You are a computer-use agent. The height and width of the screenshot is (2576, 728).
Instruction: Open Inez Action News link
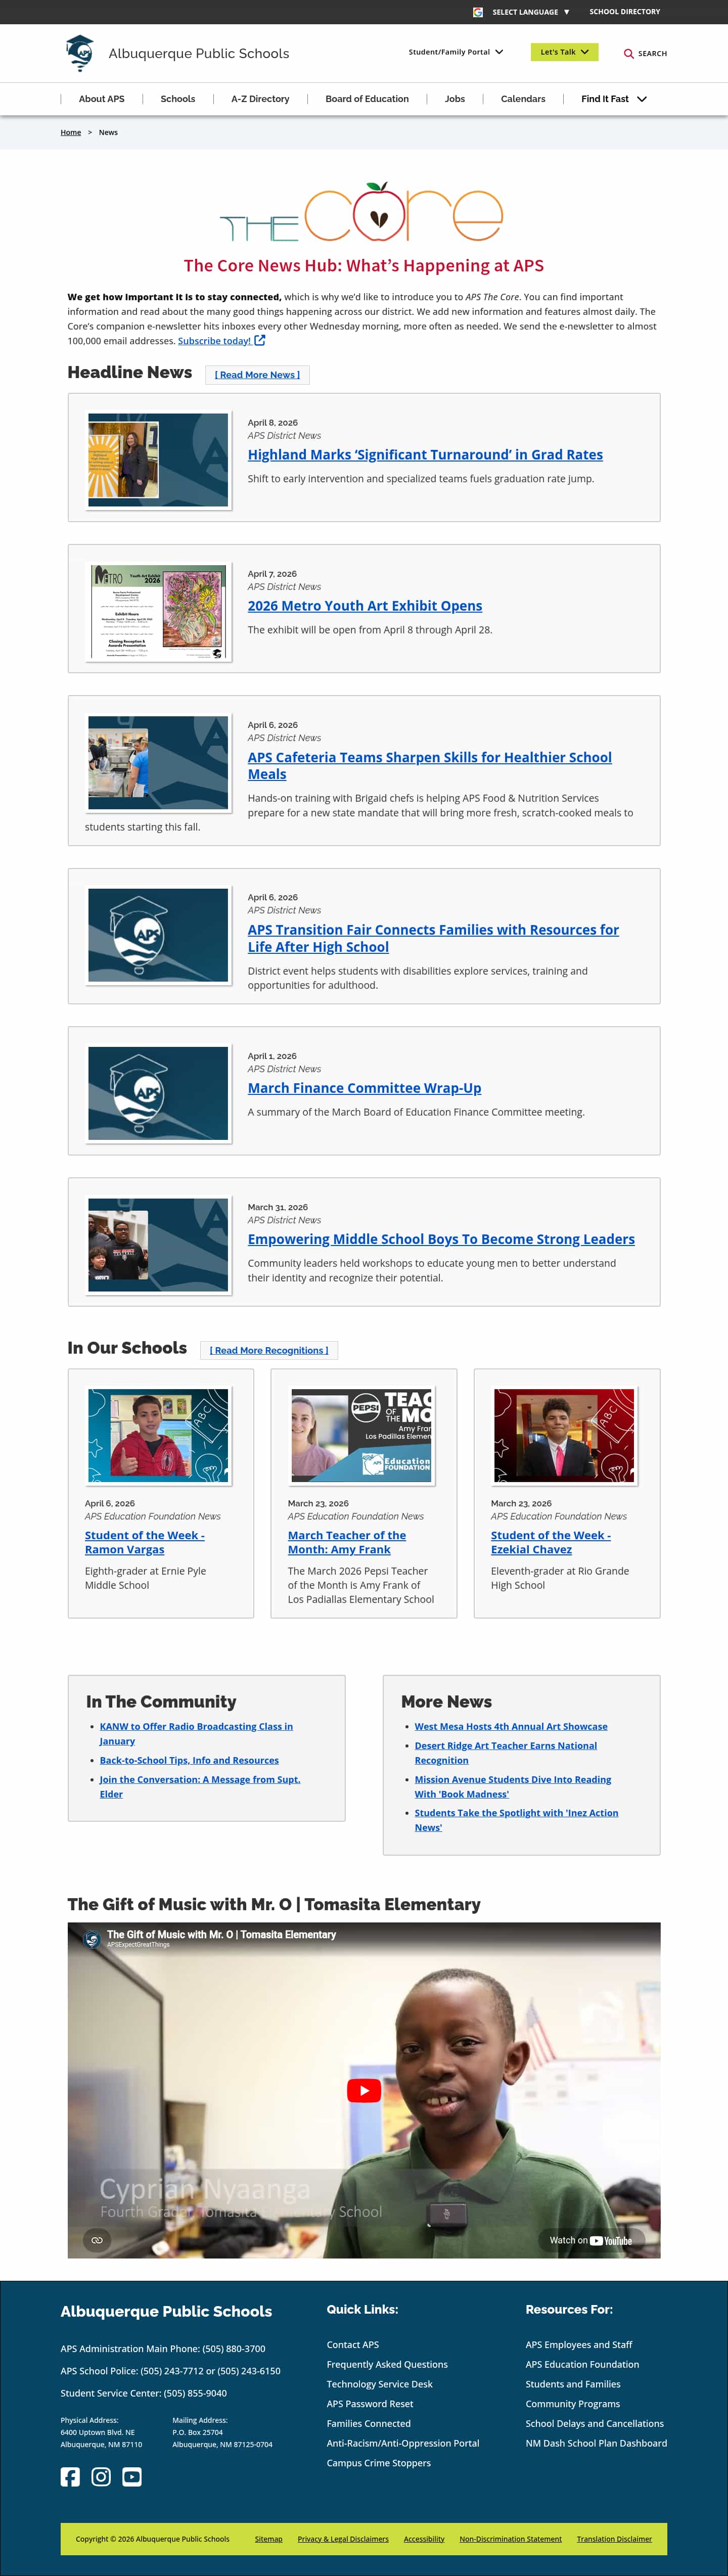click(x=517, y=1819)
